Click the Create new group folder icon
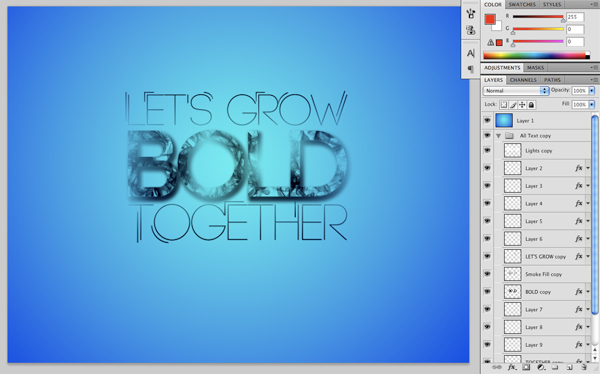The image size is (600, 374). point(555,367)
